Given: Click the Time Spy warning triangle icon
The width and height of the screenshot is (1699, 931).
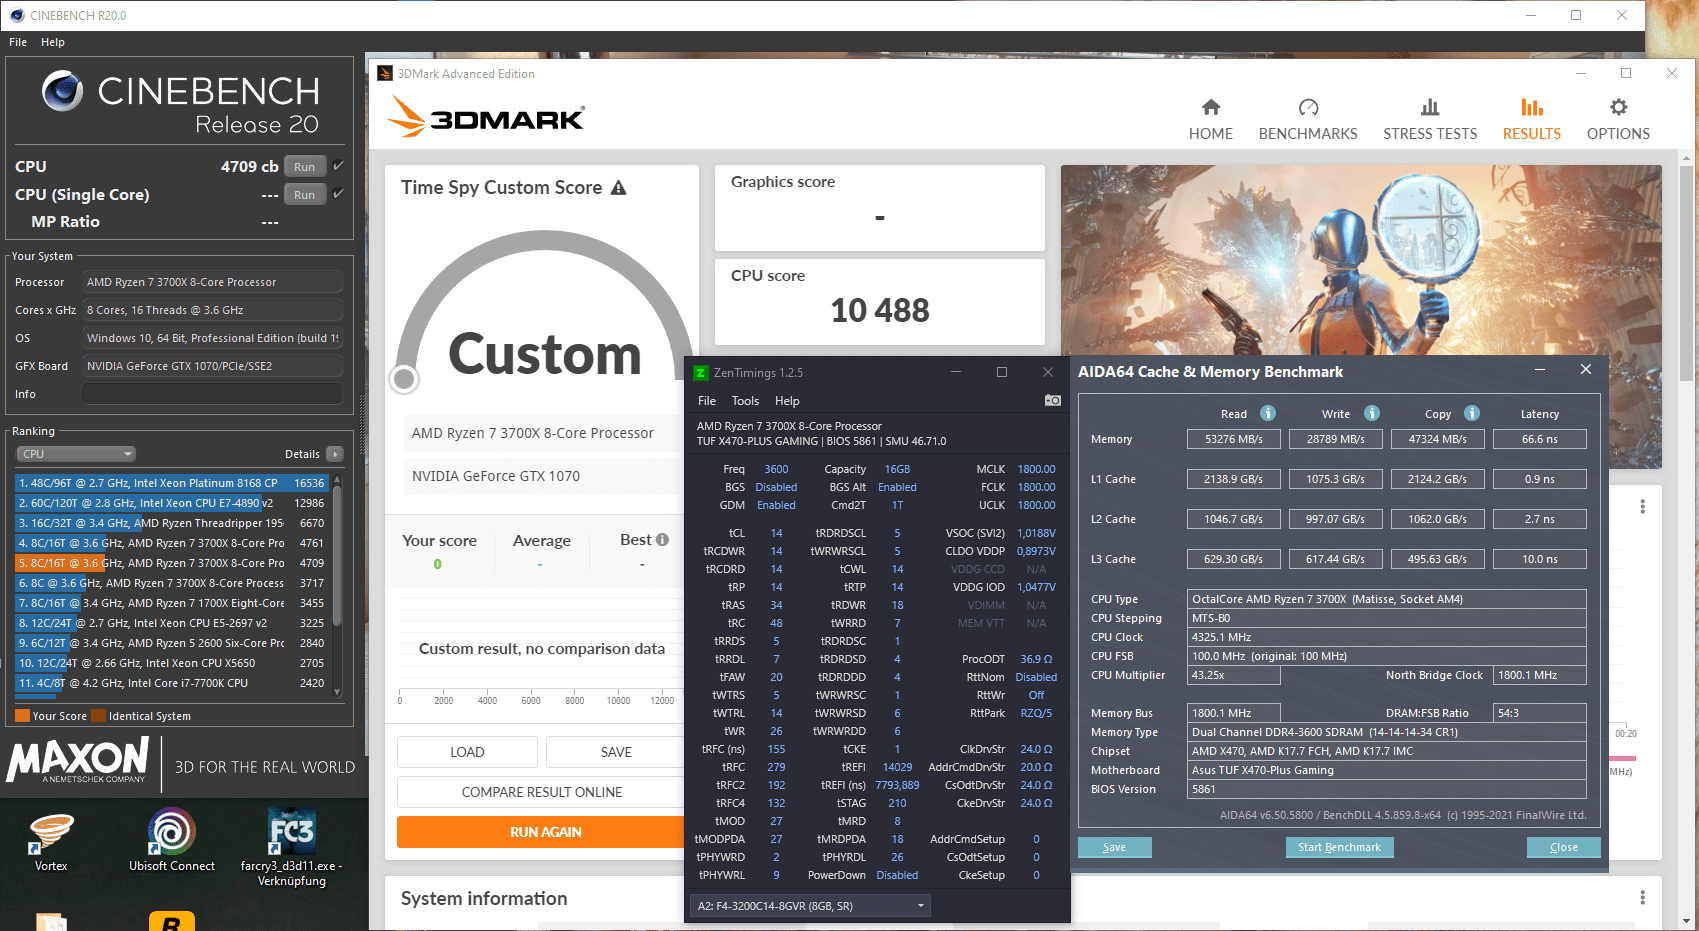Looking at the screenshot, I should point(619,188).
